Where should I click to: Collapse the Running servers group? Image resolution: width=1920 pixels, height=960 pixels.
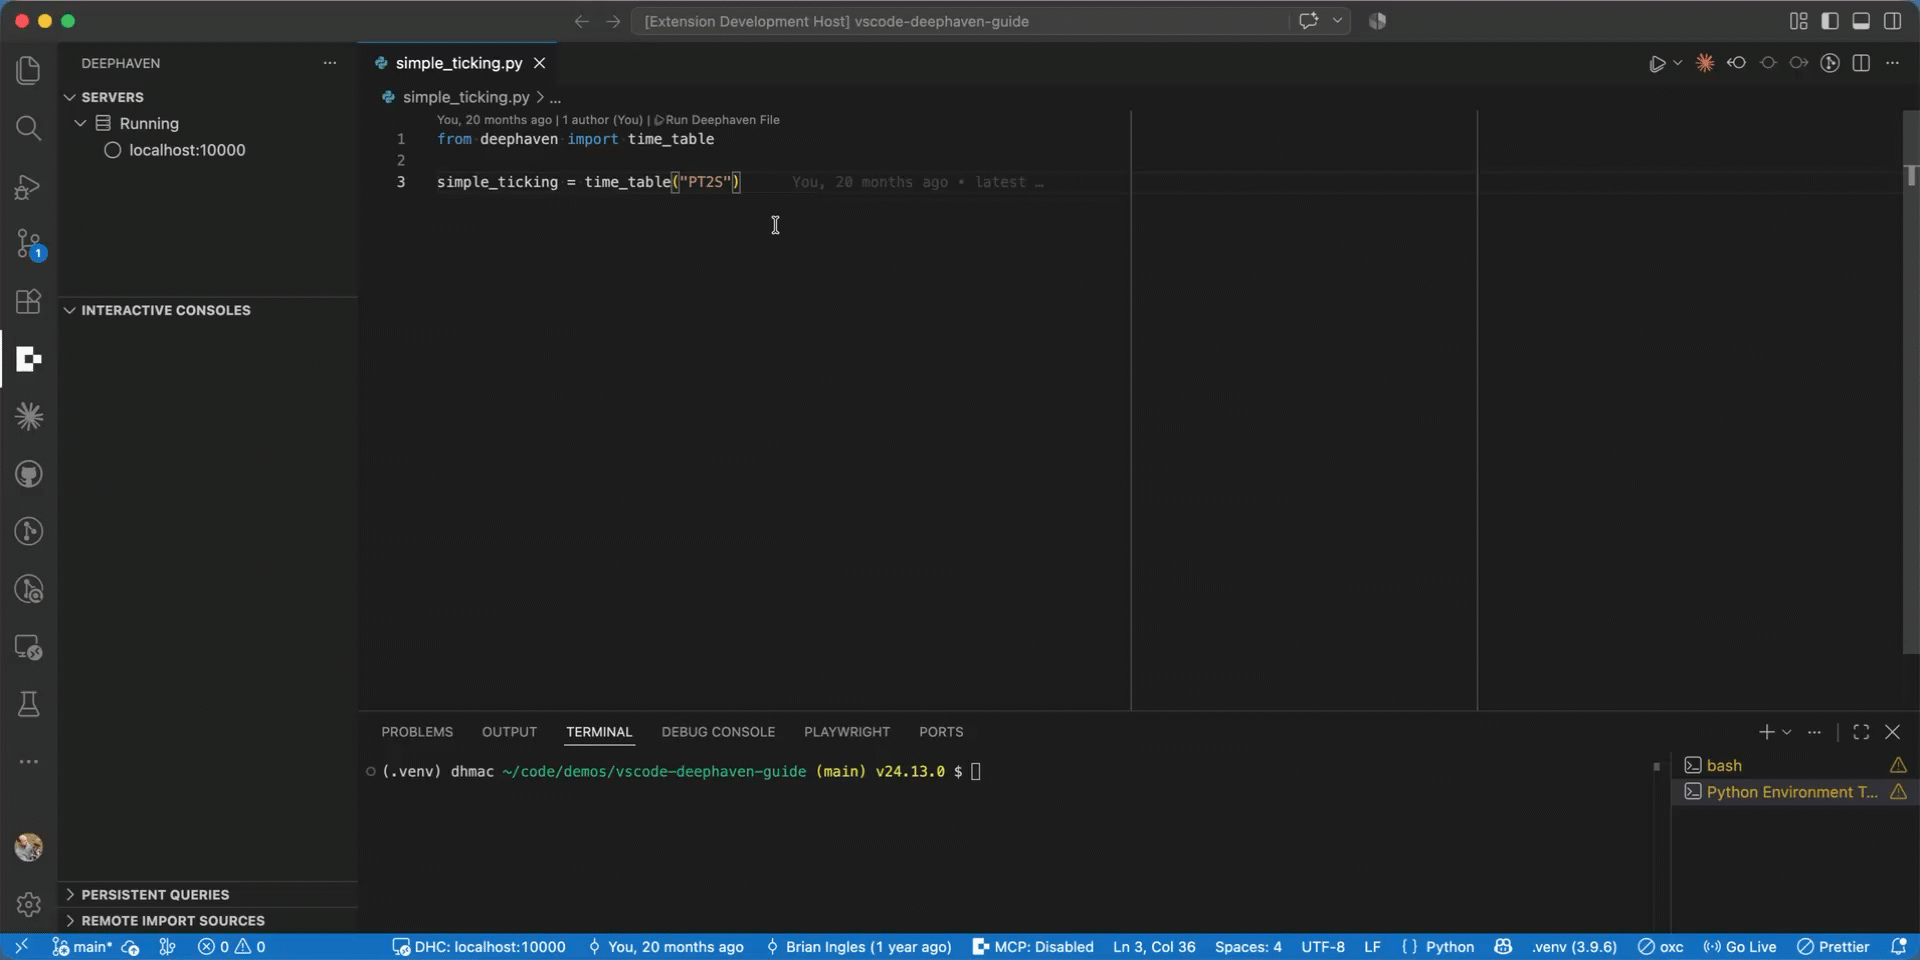(x=208, y=123)
